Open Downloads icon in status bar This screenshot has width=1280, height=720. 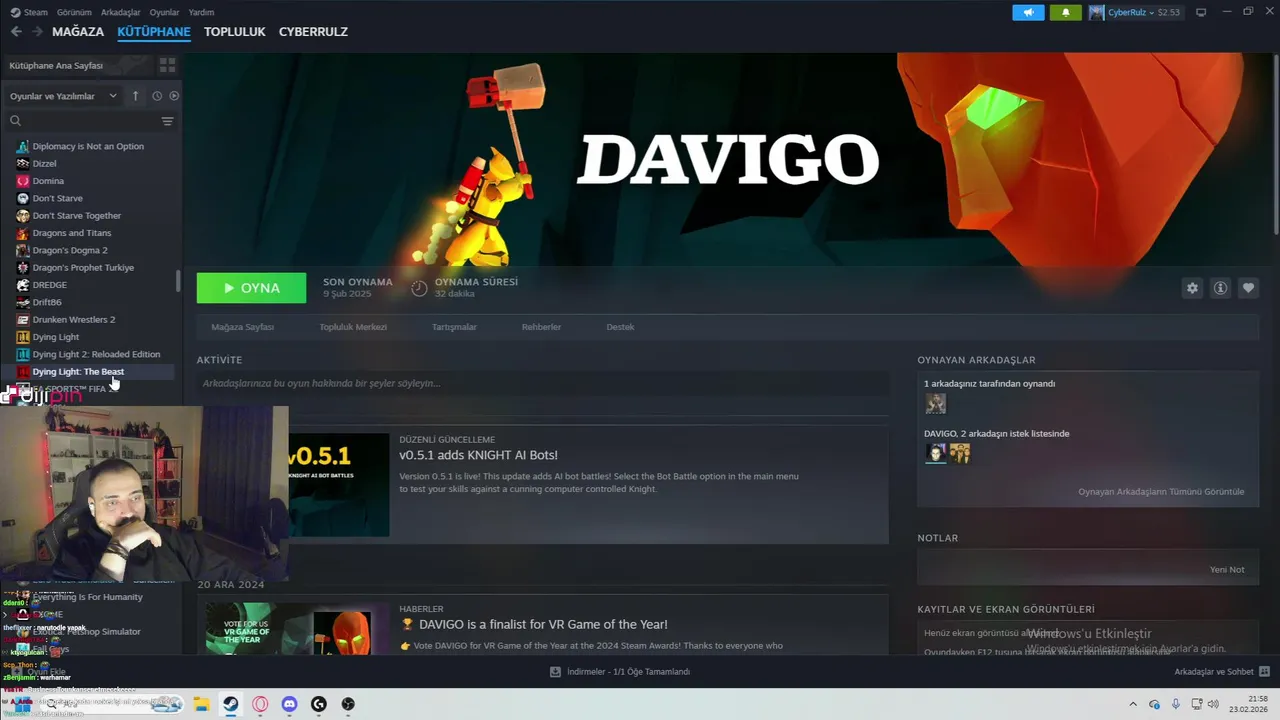(555, 672)
